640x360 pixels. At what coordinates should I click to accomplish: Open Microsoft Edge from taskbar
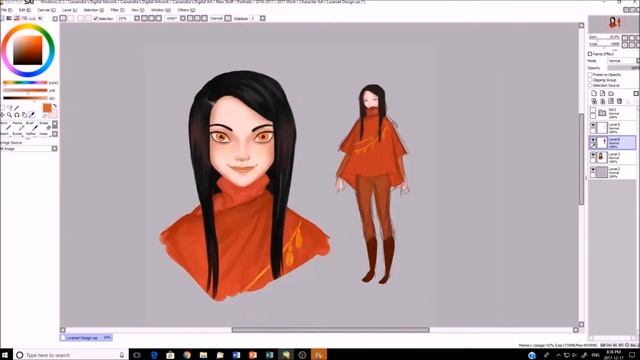154,355
